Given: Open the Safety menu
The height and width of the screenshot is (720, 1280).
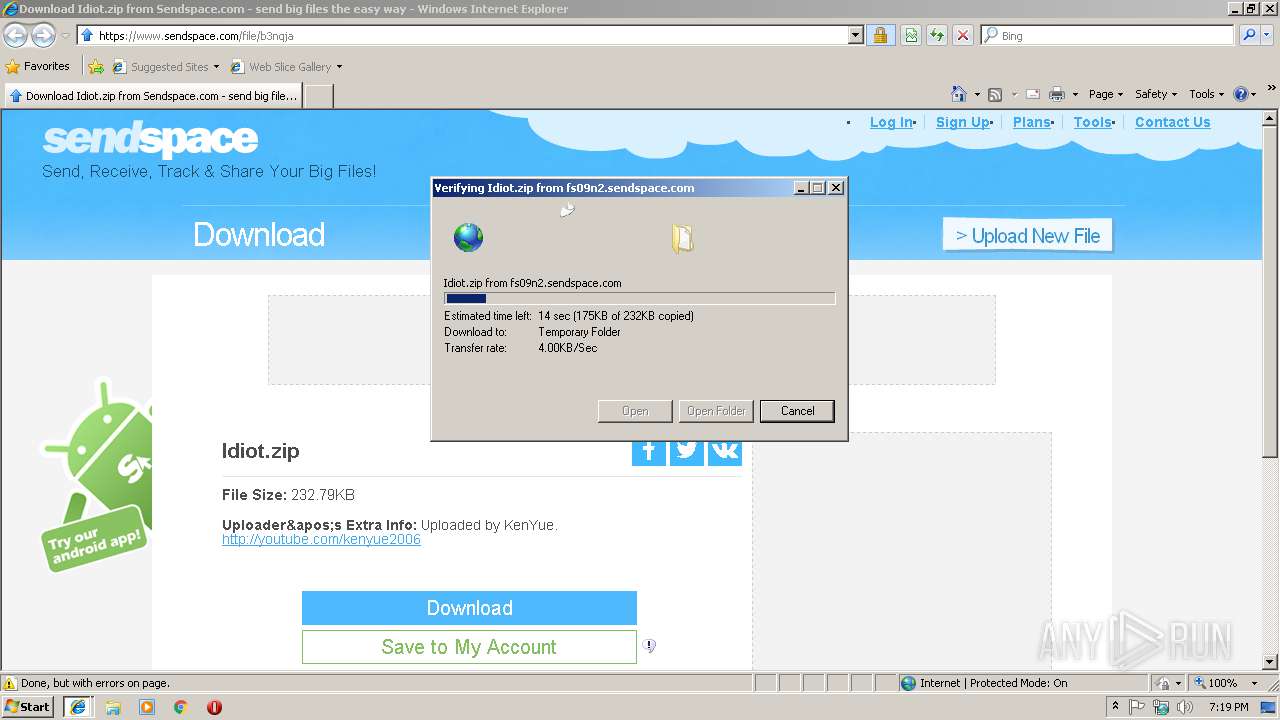Looking at the screenshot, I should [x=1156, y=94].
